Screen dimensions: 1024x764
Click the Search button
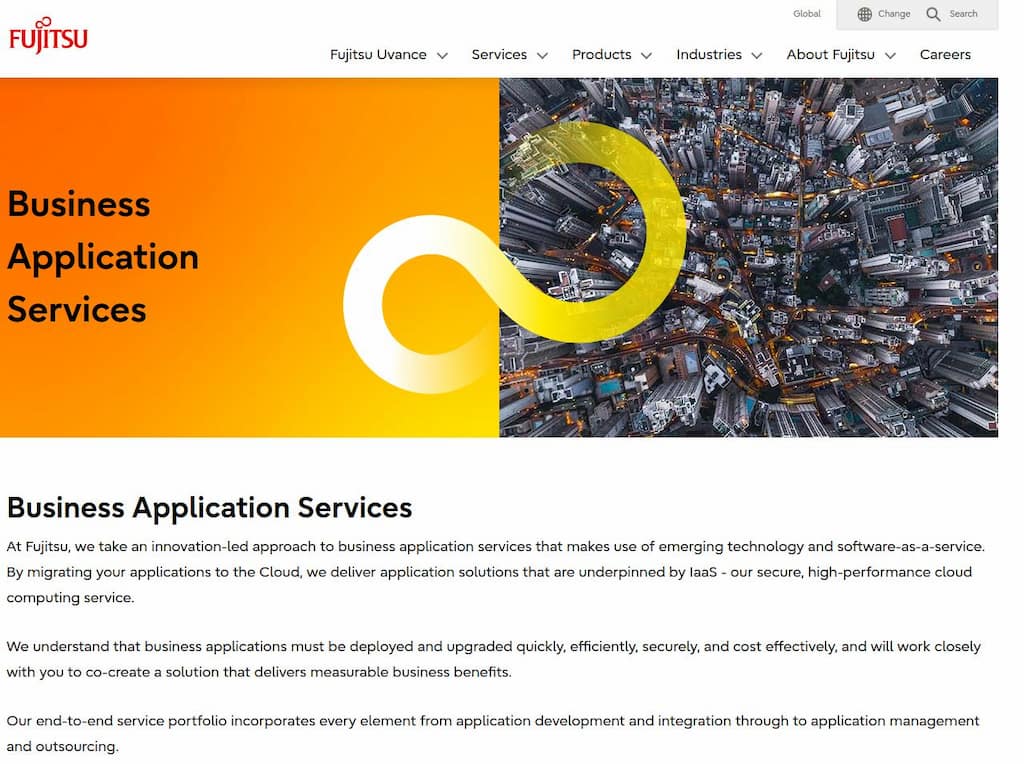click(951, 14)
